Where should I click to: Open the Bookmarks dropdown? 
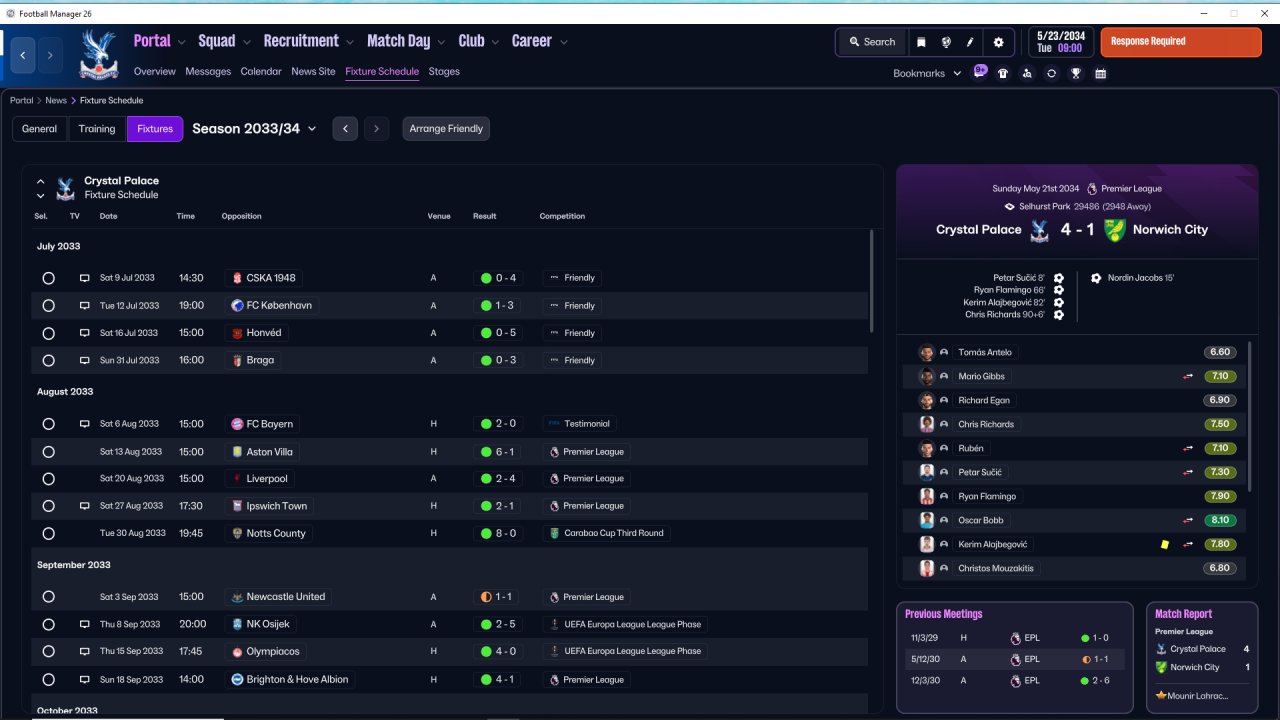[927, 73]
